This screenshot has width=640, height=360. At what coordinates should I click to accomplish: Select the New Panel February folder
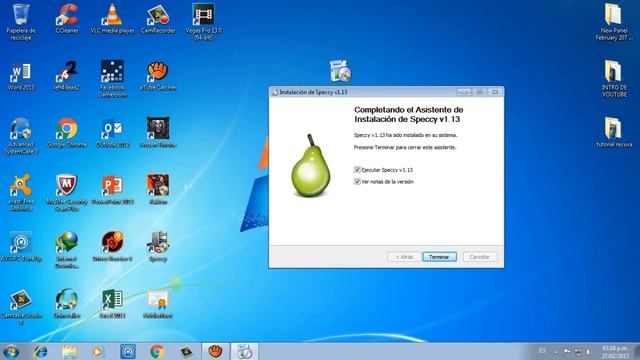pyautogui.click(x=613, y=22)
